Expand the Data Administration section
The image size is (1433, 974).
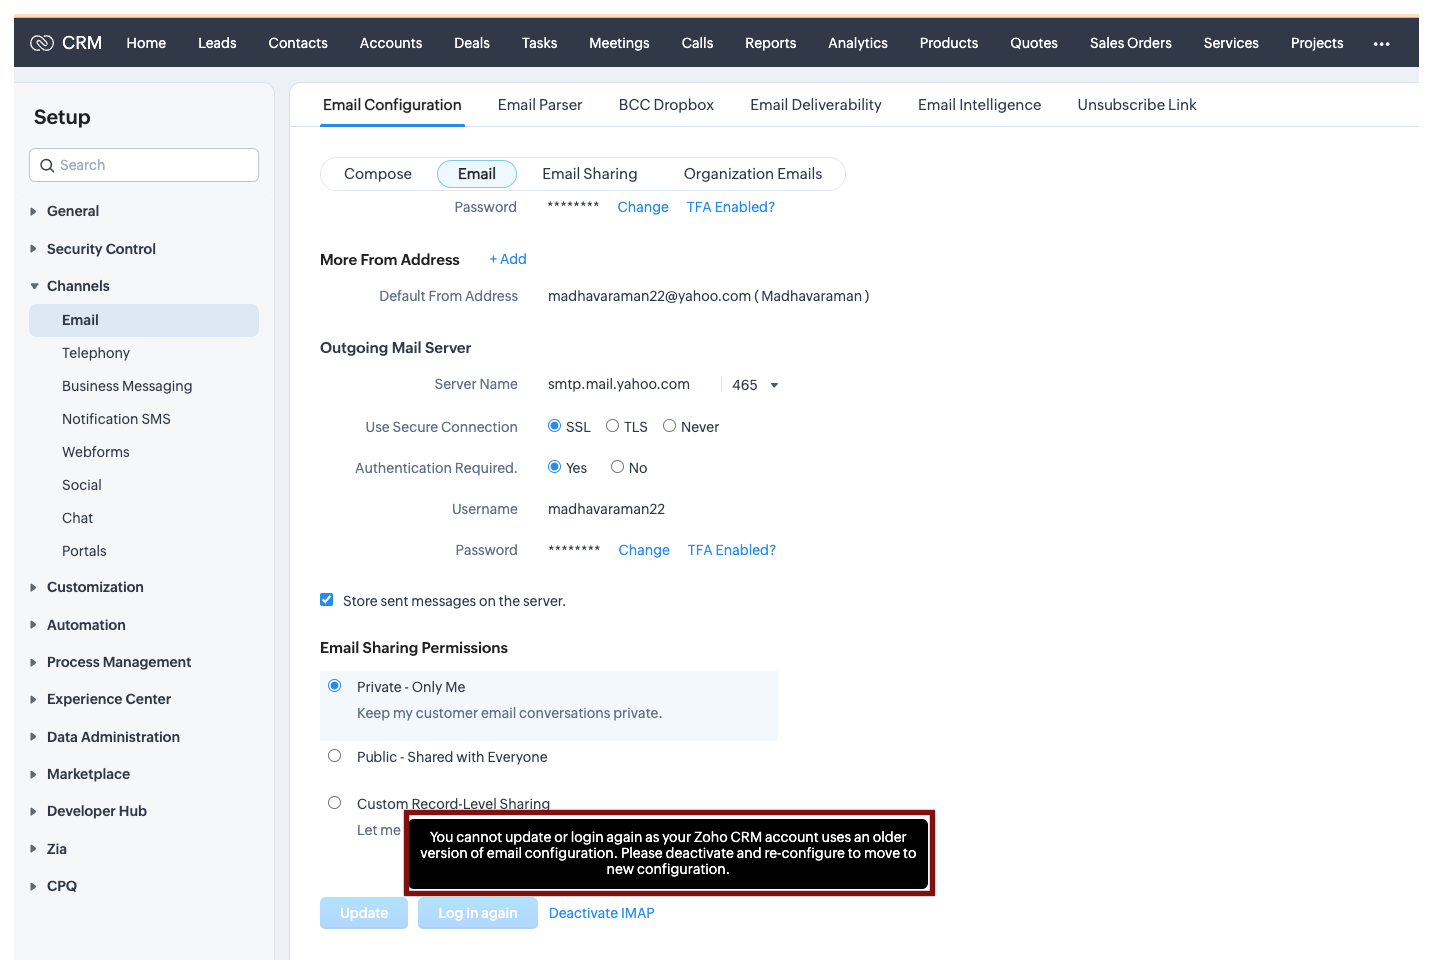(x=34, y=737)
